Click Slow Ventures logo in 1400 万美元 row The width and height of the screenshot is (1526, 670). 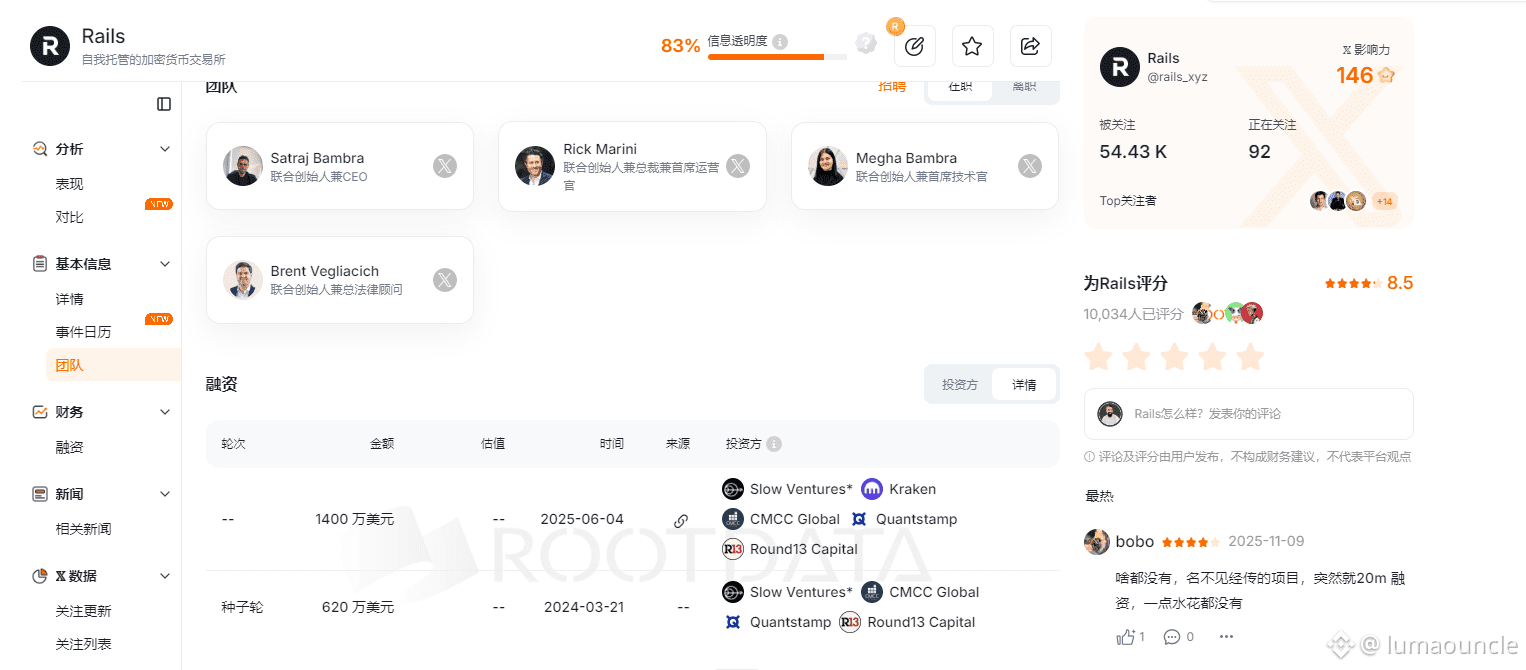pos(733,489)
